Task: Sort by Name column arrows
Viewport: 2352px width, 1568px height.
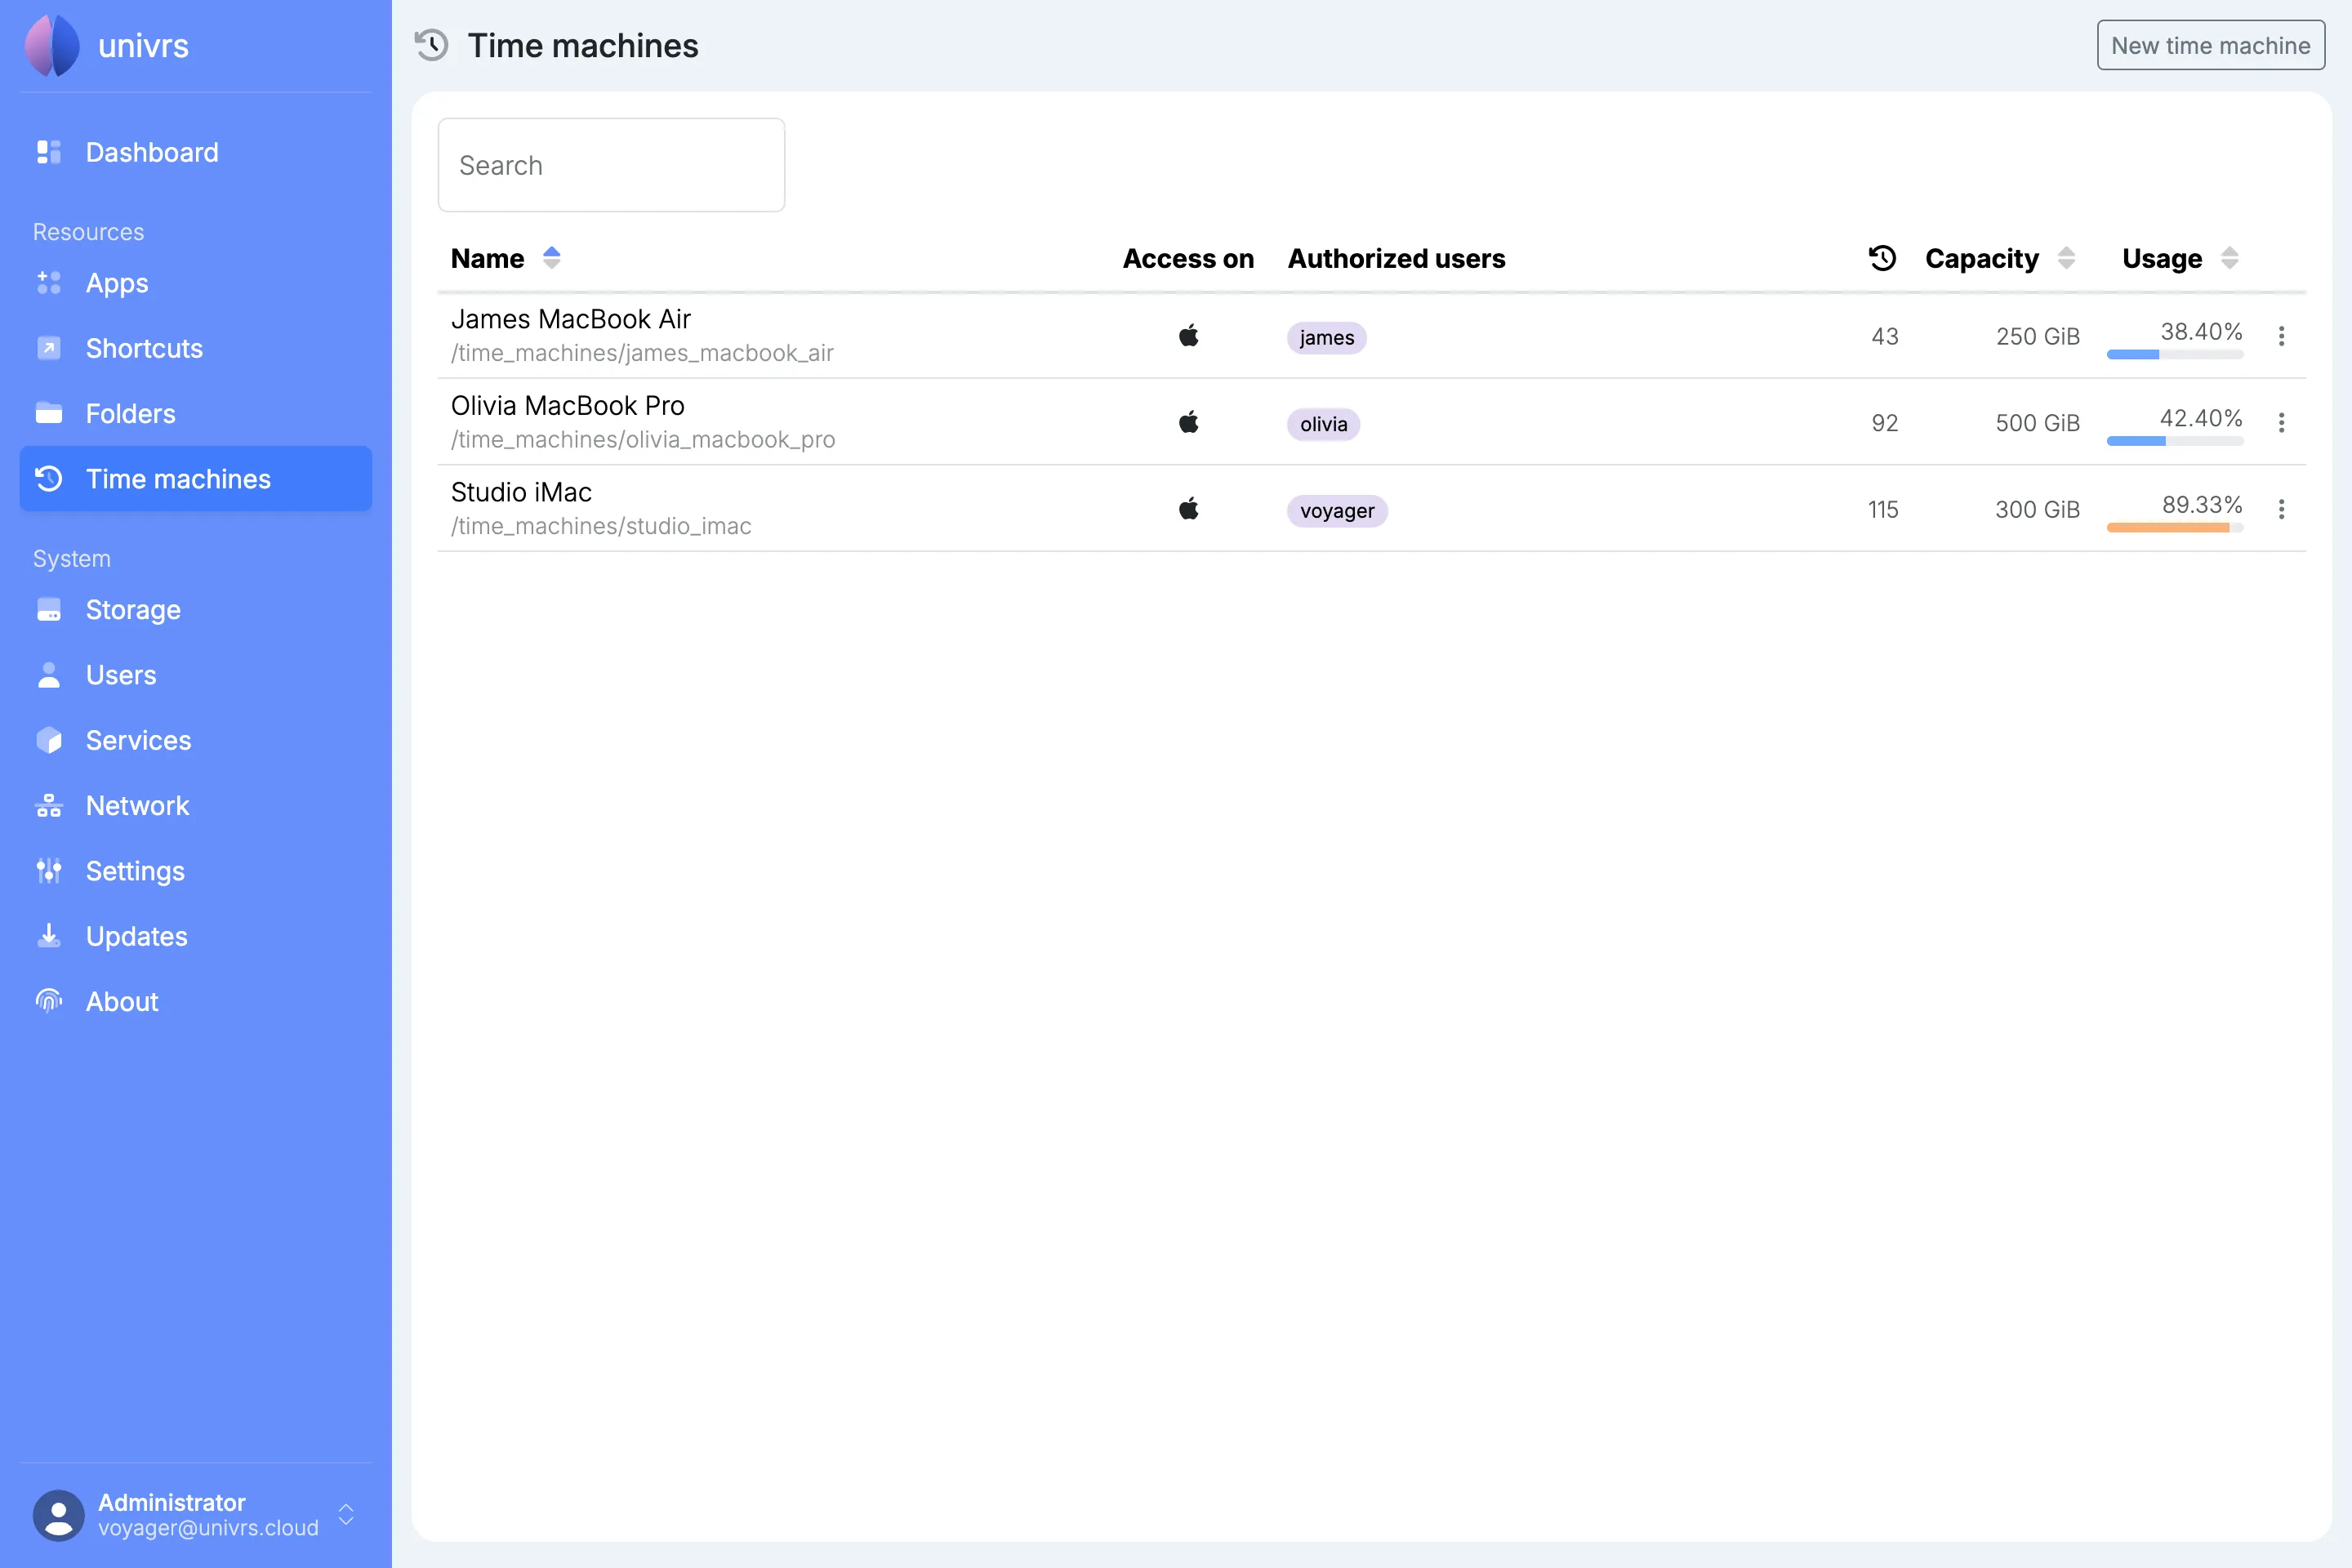Action: click(x=551, y=258)
